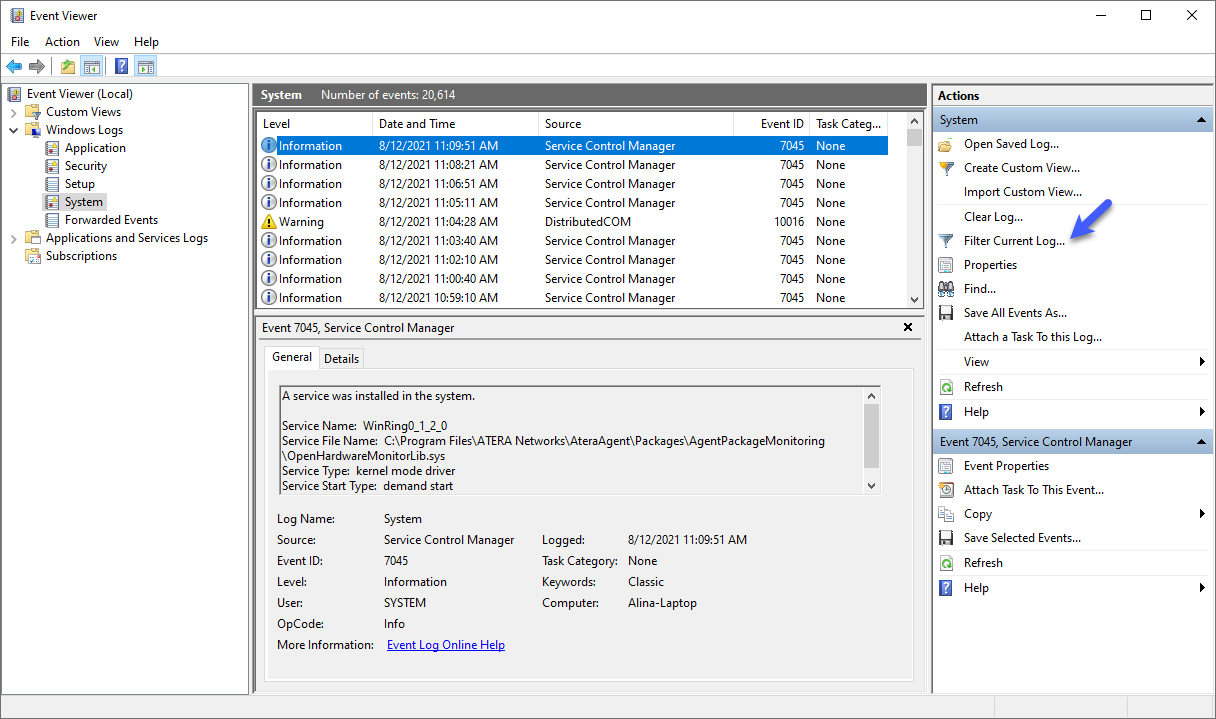
Task: Toggle Show/Hide Action Pane toolbar icon
Action: [x=146, y=66]
